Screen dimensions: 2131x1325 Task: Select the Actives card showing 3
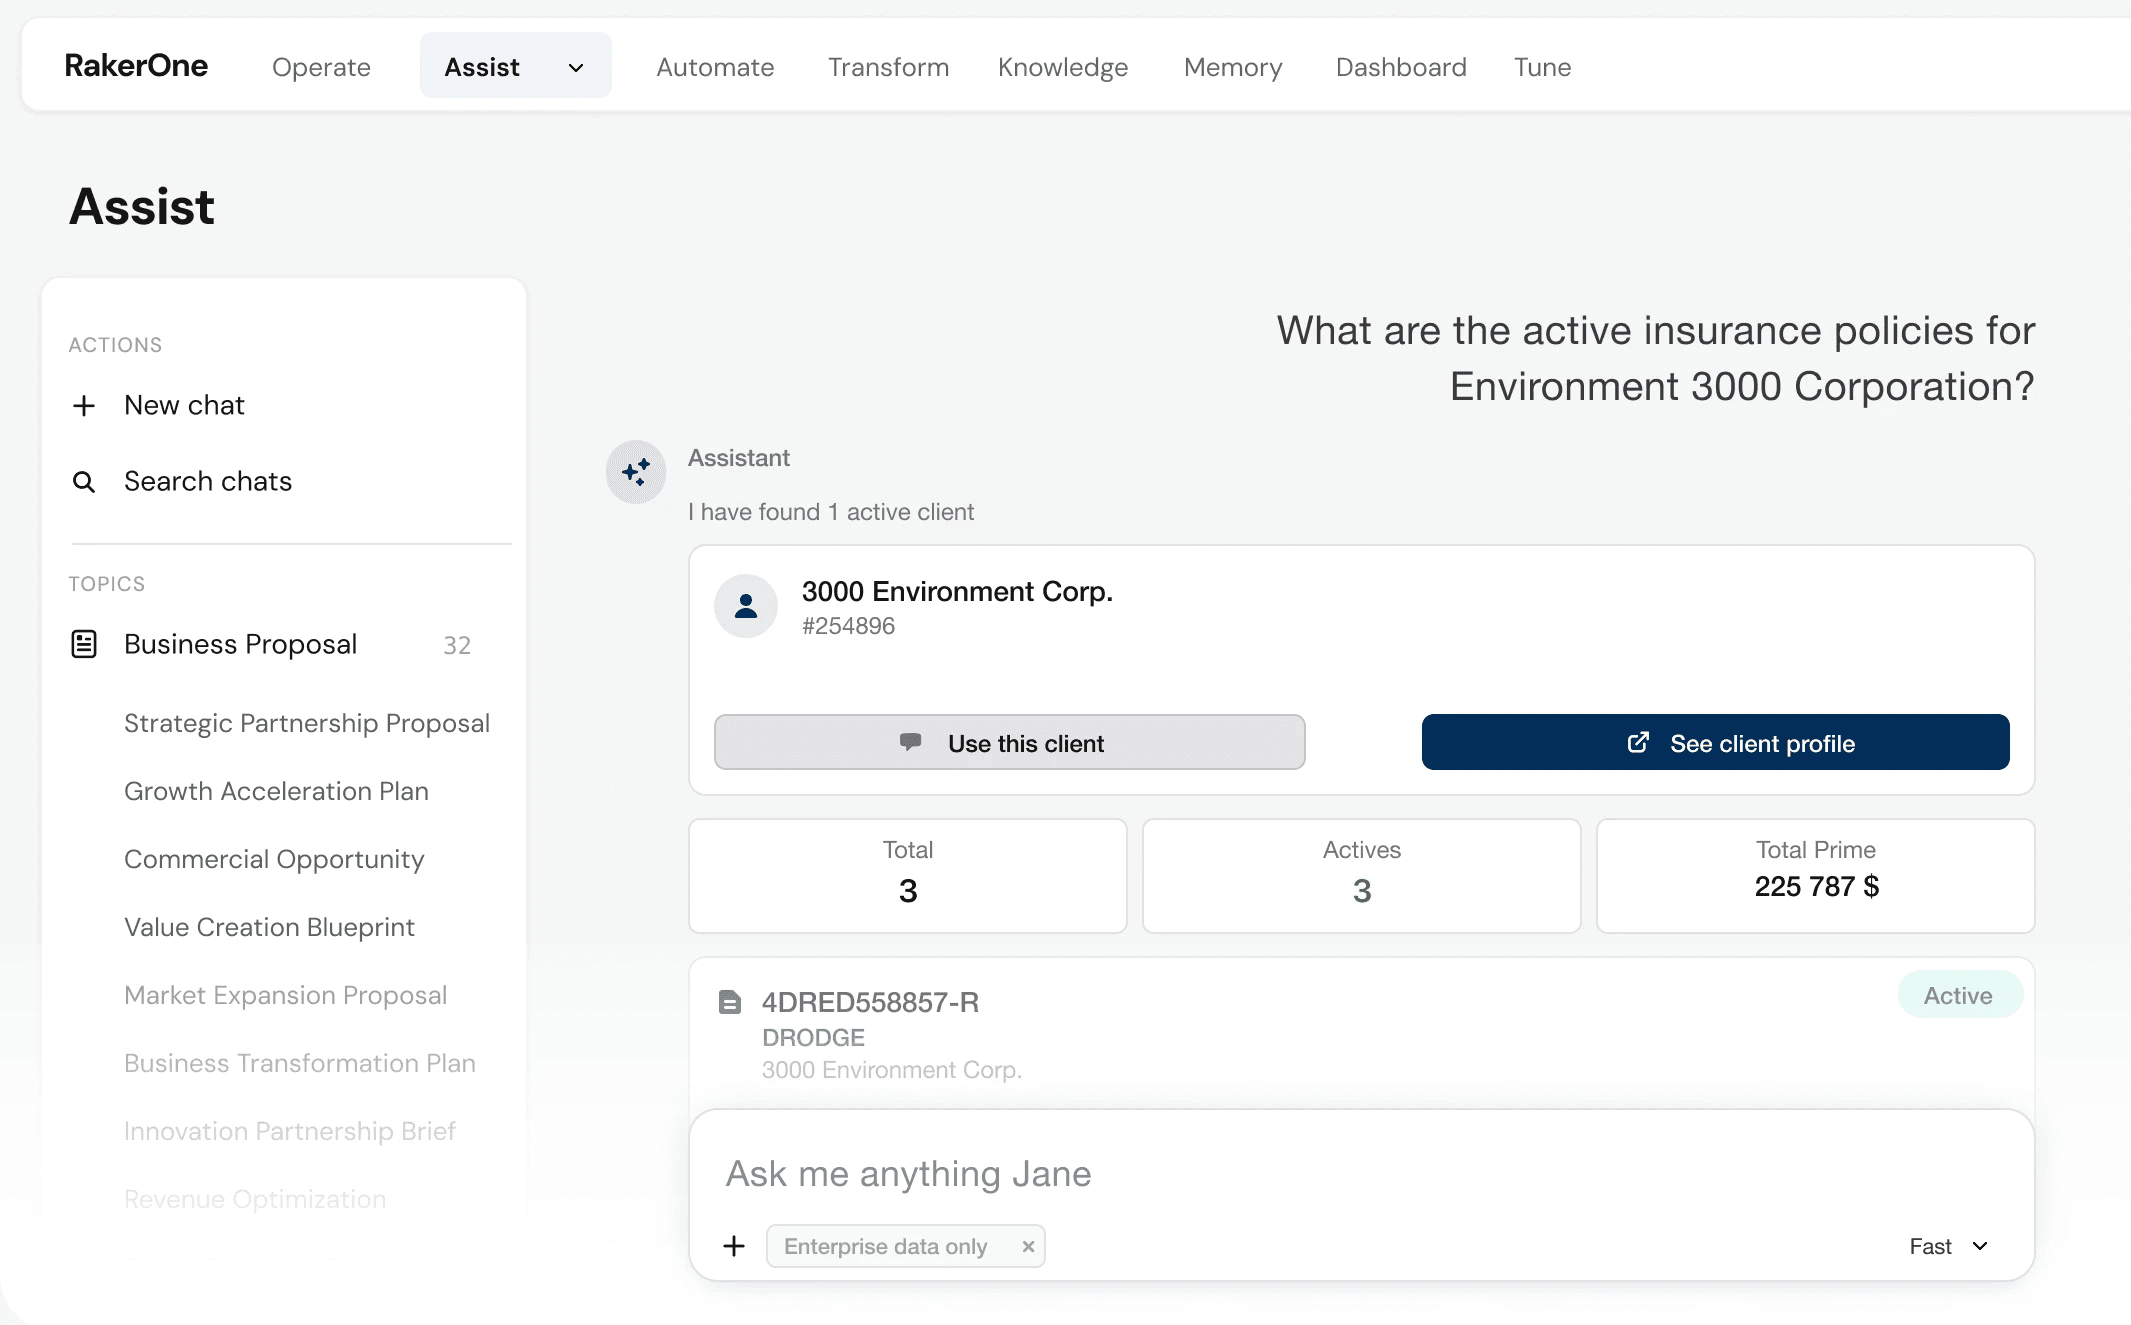[x=1360, y=875]
